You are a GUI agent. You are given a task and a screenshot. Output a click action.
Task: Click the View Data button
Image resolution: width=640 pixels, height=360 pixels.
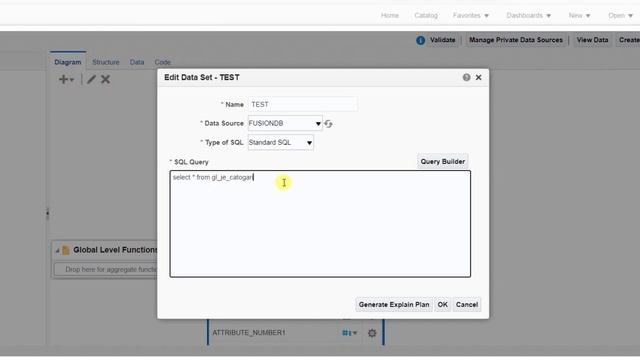592,40
